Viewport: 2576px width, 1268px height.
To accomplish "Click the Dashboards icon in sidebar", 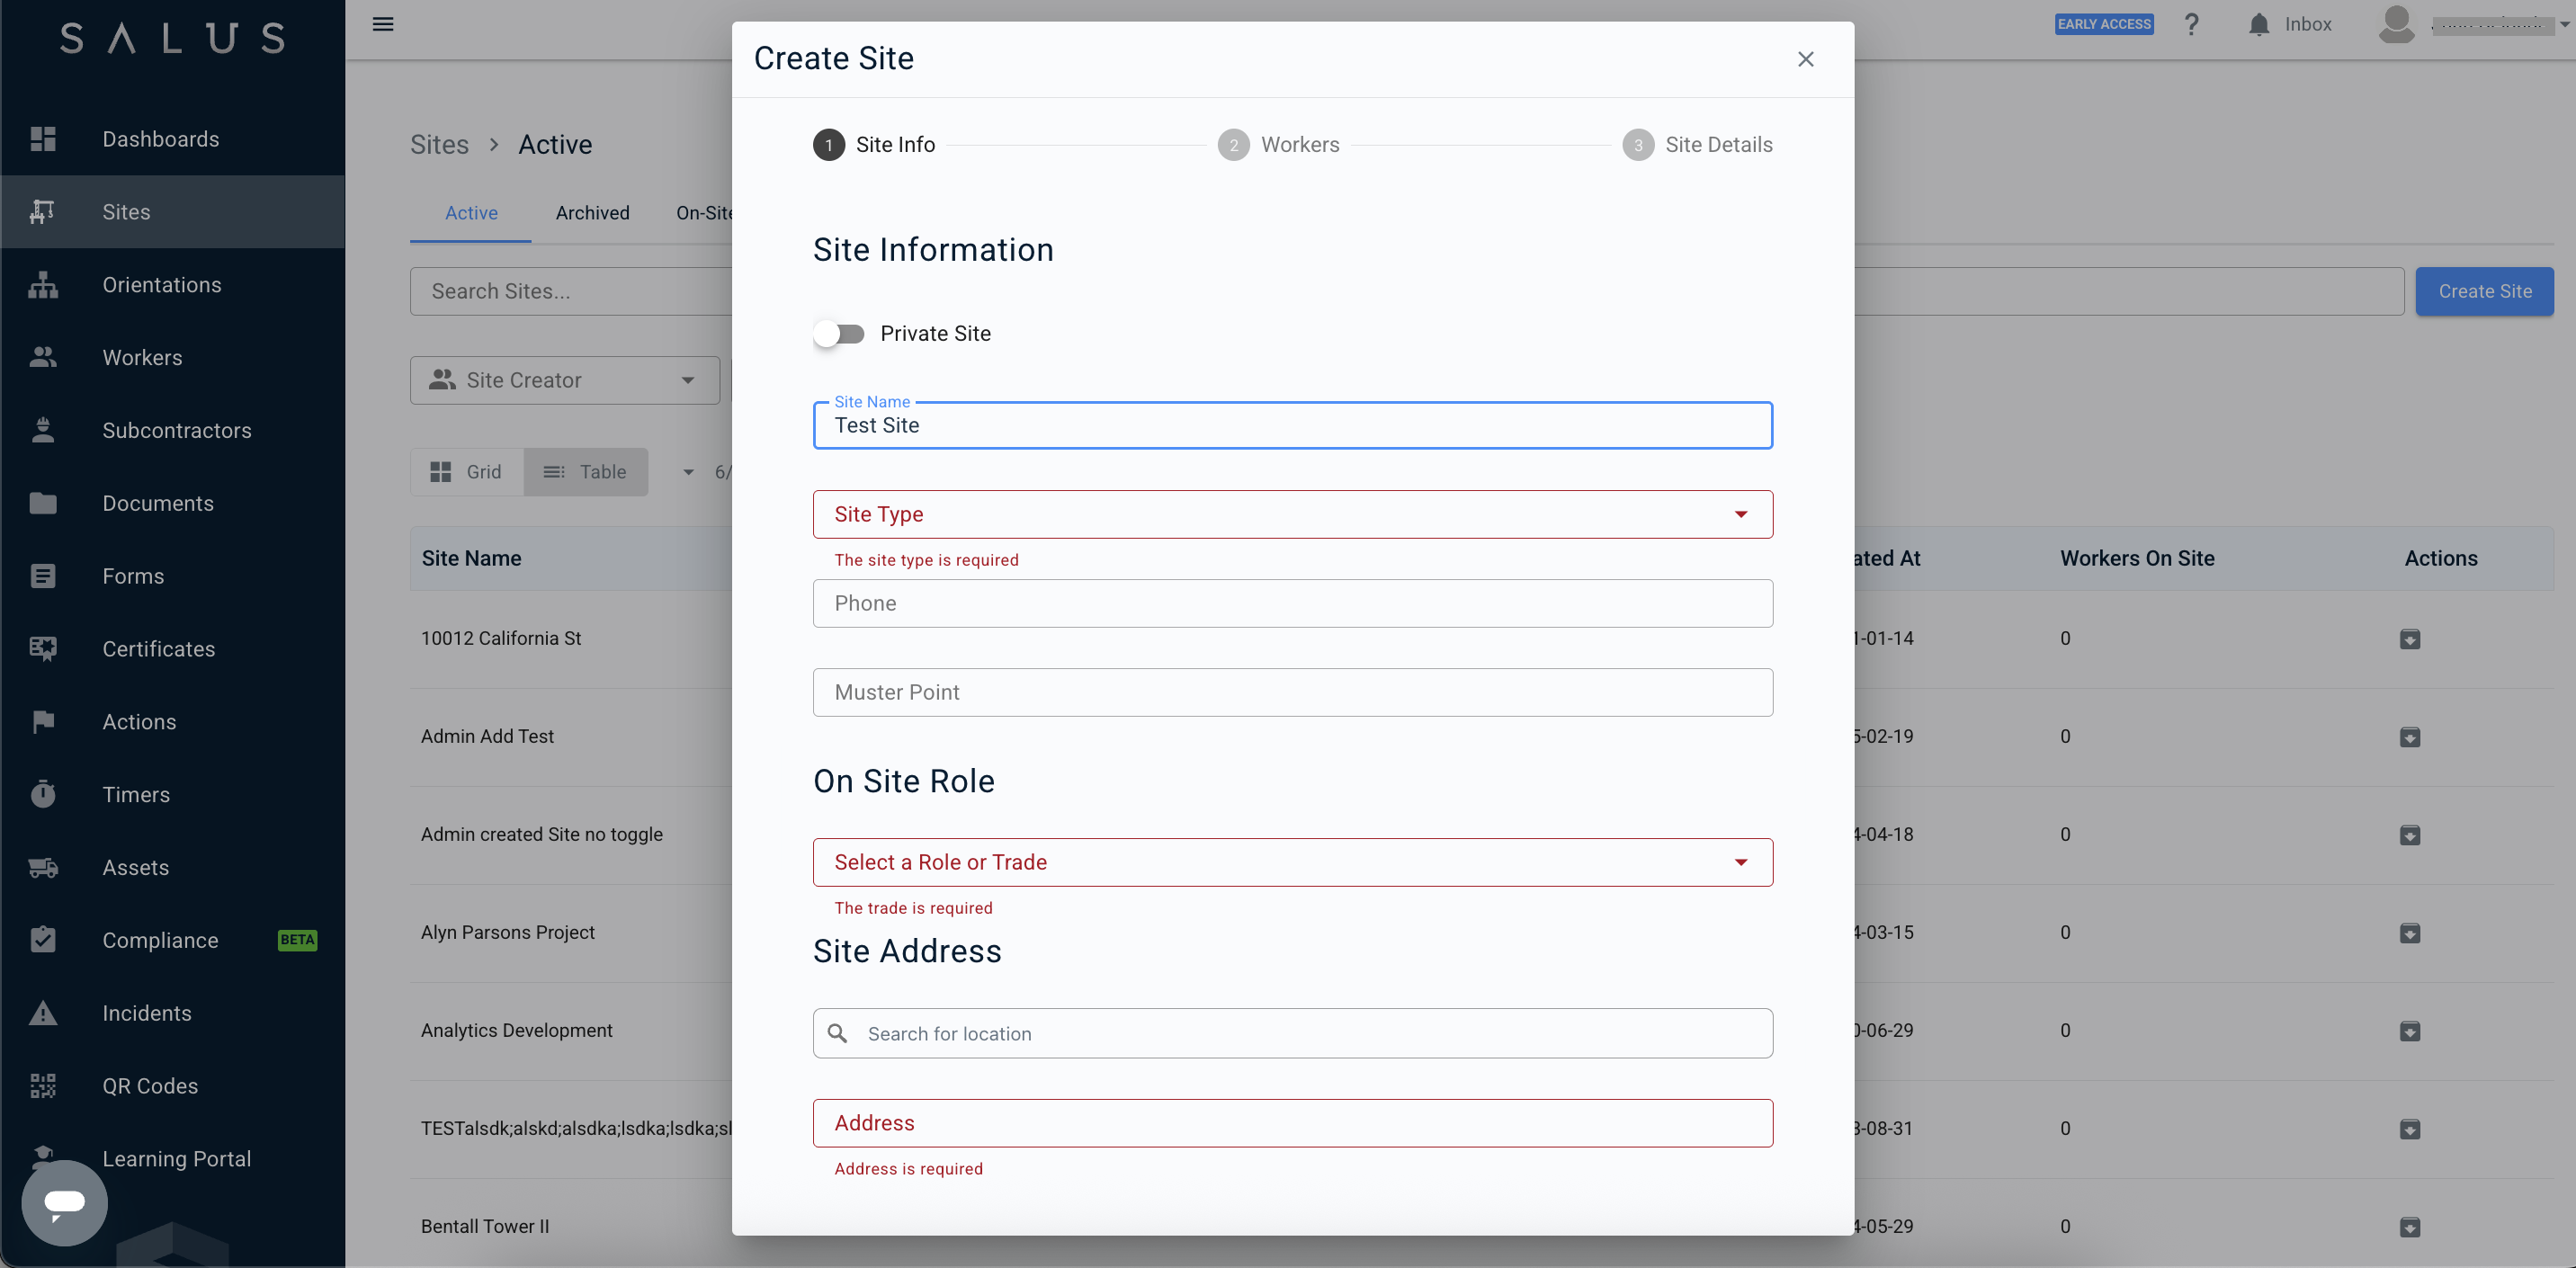I will click(x=43, y=139).
